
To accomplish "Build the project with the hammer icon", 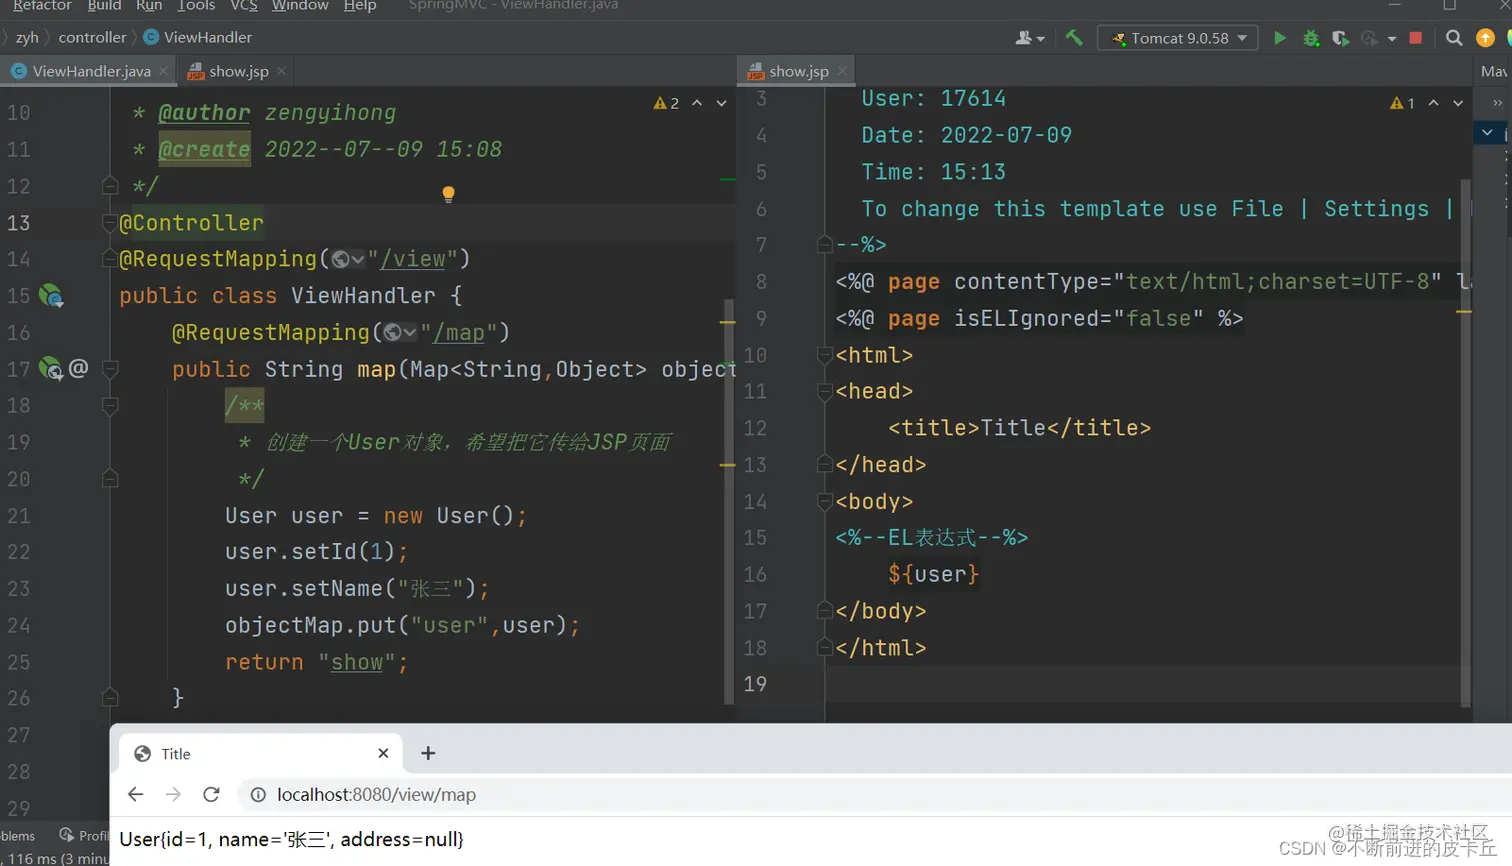I will point(1074,38).
